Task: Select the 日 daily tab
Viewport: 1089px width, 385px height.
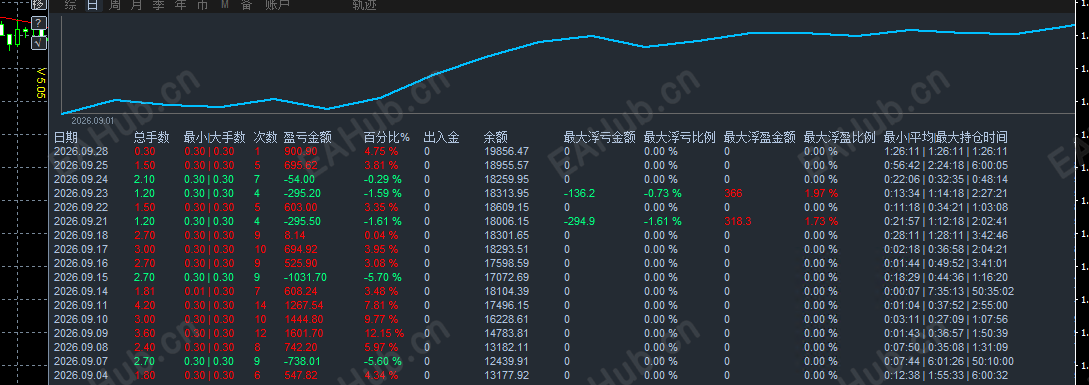Action: click(93, 5)
